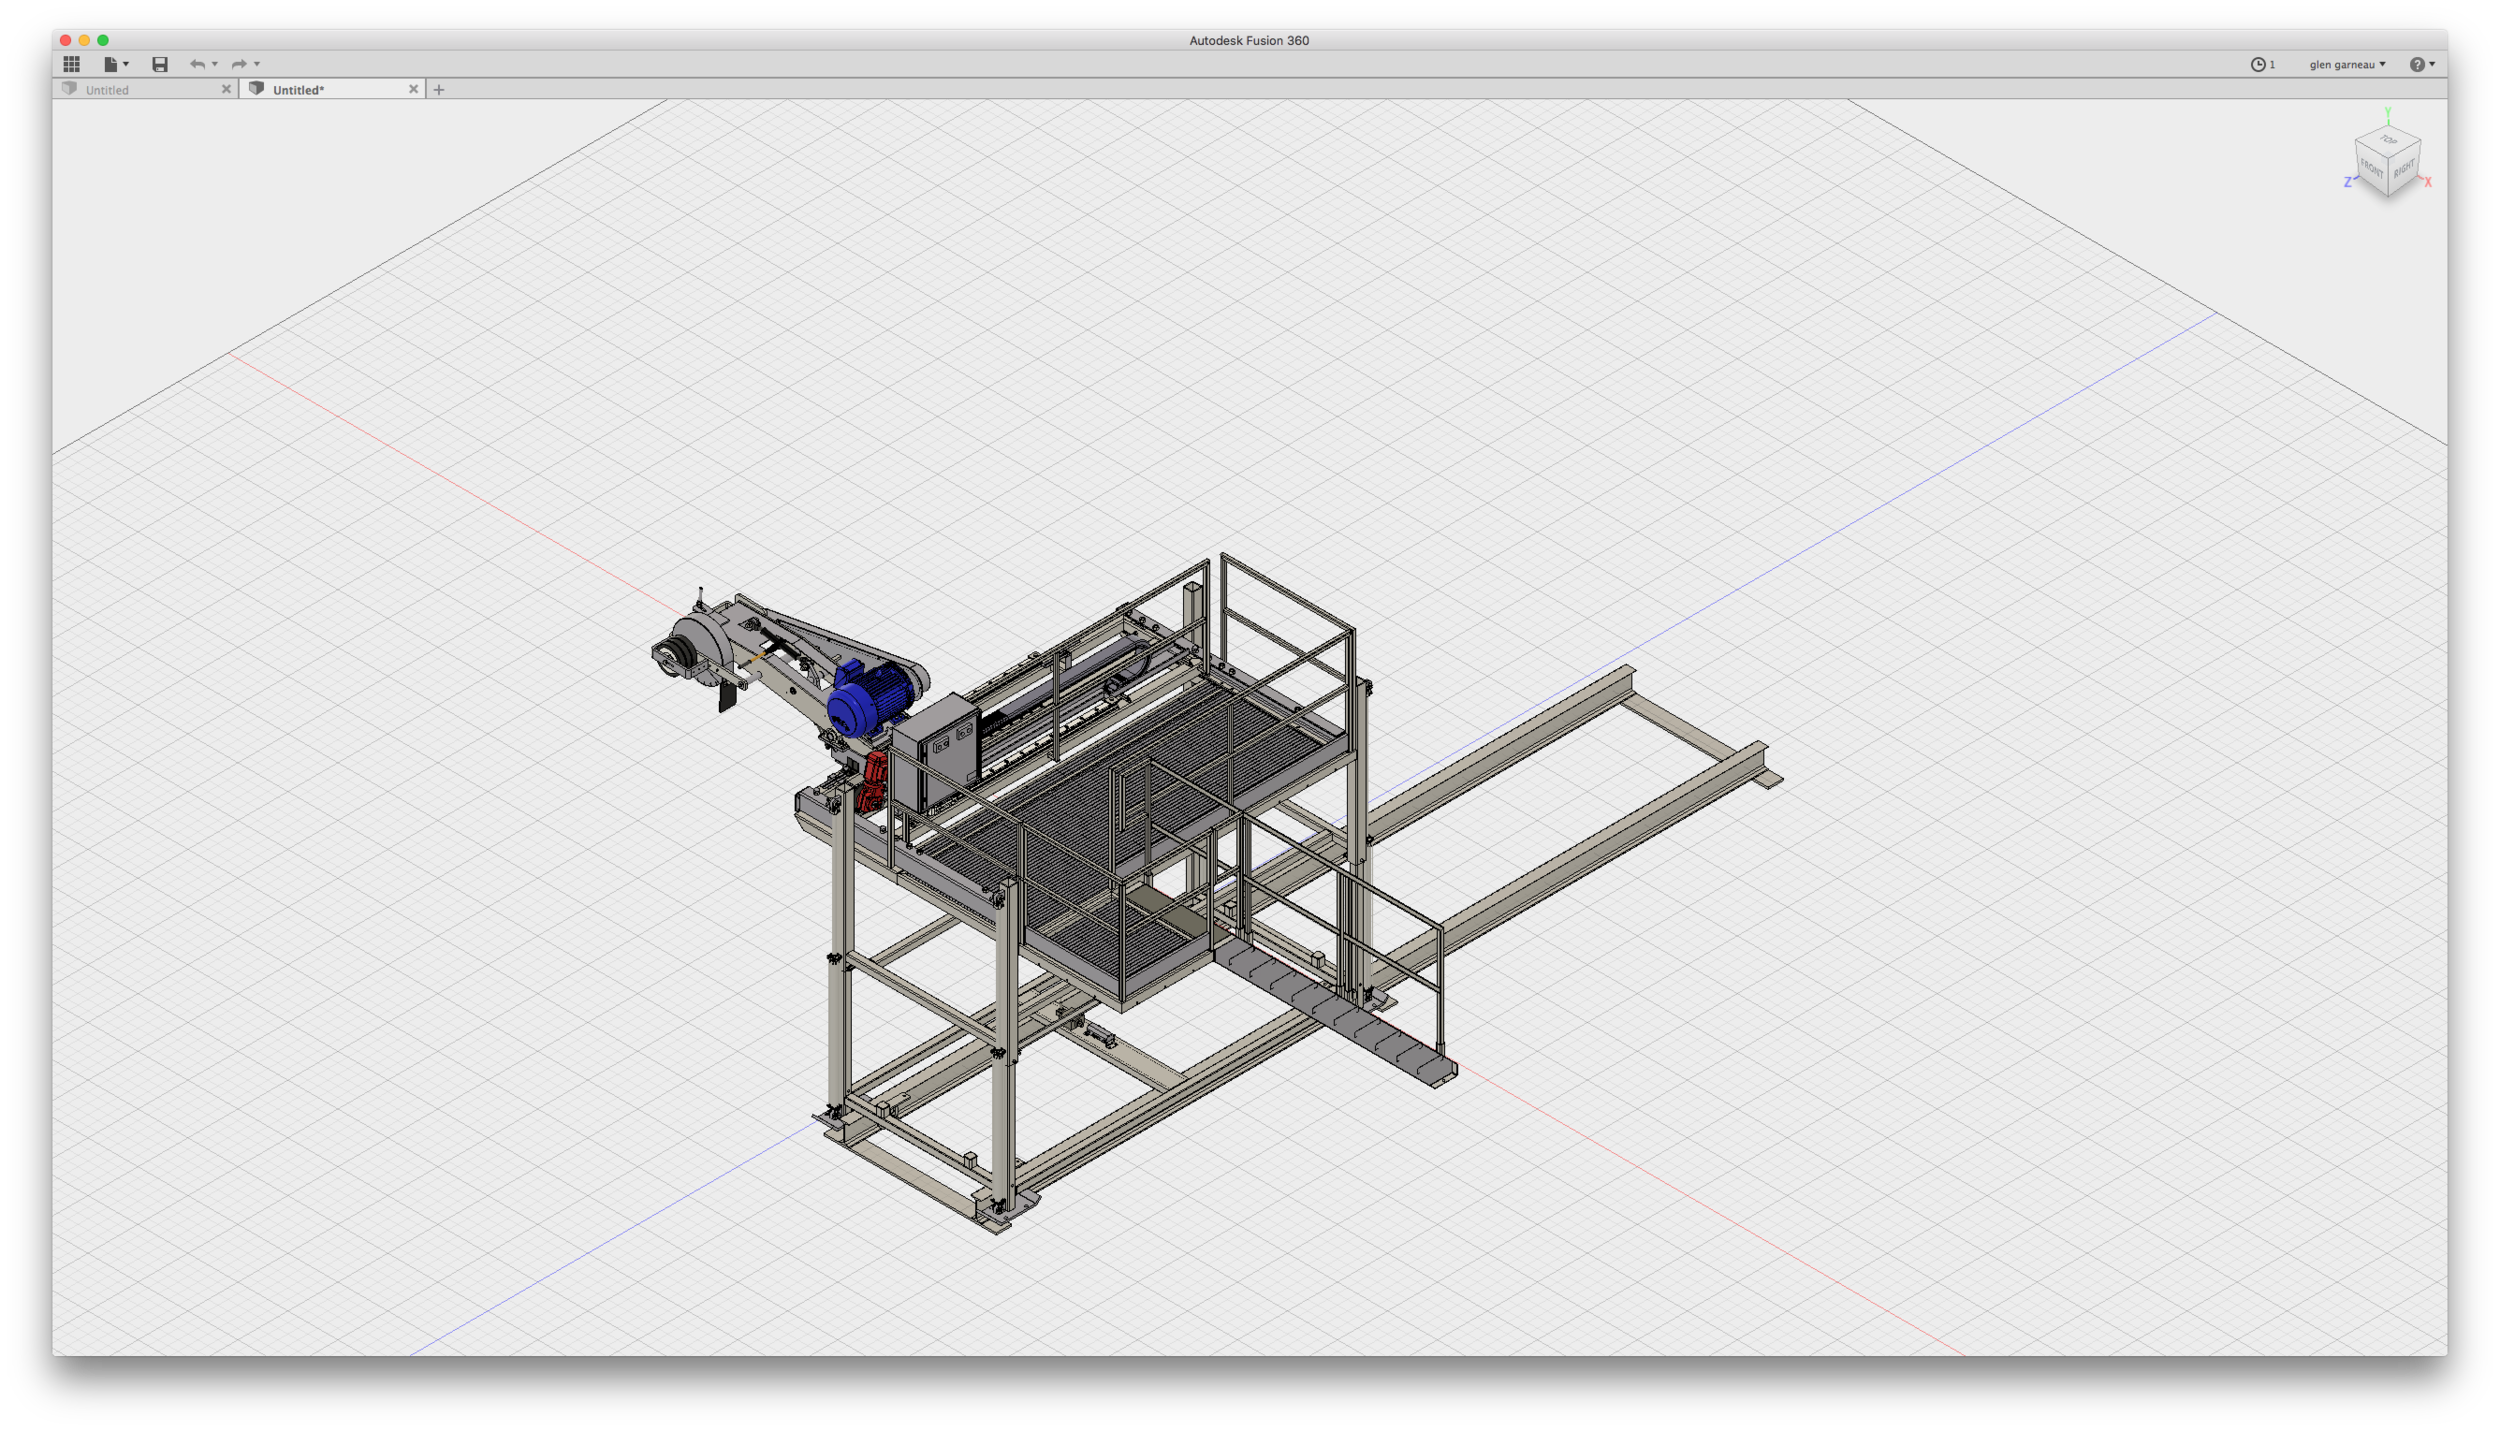Viewport: 2500px width, 1431px height.
Task: Minimize window with the yellow button
Action: point(84,40)
